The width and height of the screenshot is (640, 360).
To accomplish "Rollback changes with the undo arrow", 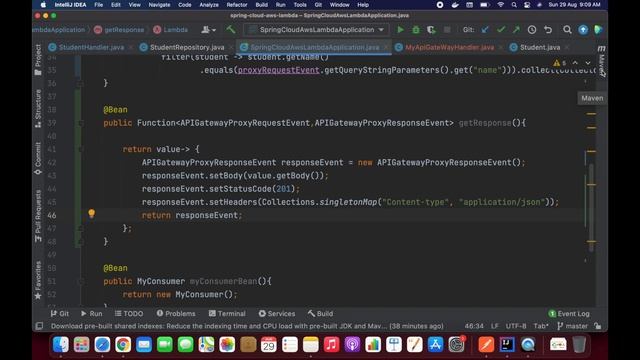I will pos(548,30).
